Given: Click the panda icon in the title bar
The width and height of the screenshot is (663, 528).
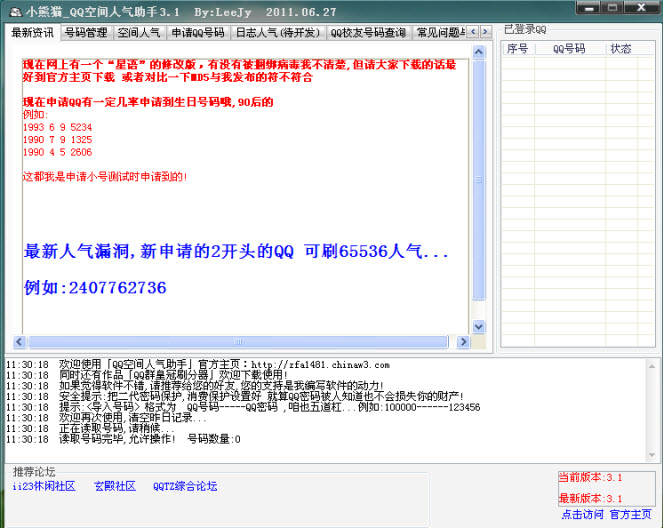Looking at the screenshot, I should (15, 12).
